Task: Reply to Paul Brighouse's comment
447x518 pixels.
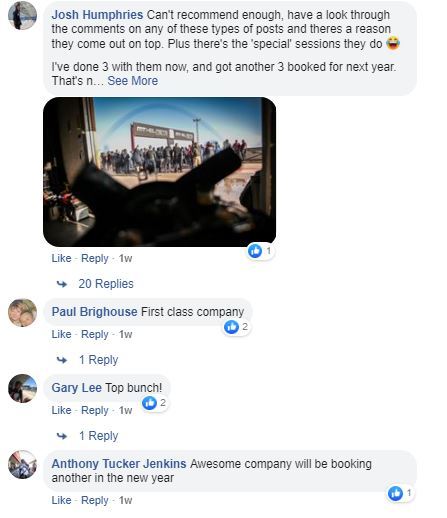Action: point(95,334)
